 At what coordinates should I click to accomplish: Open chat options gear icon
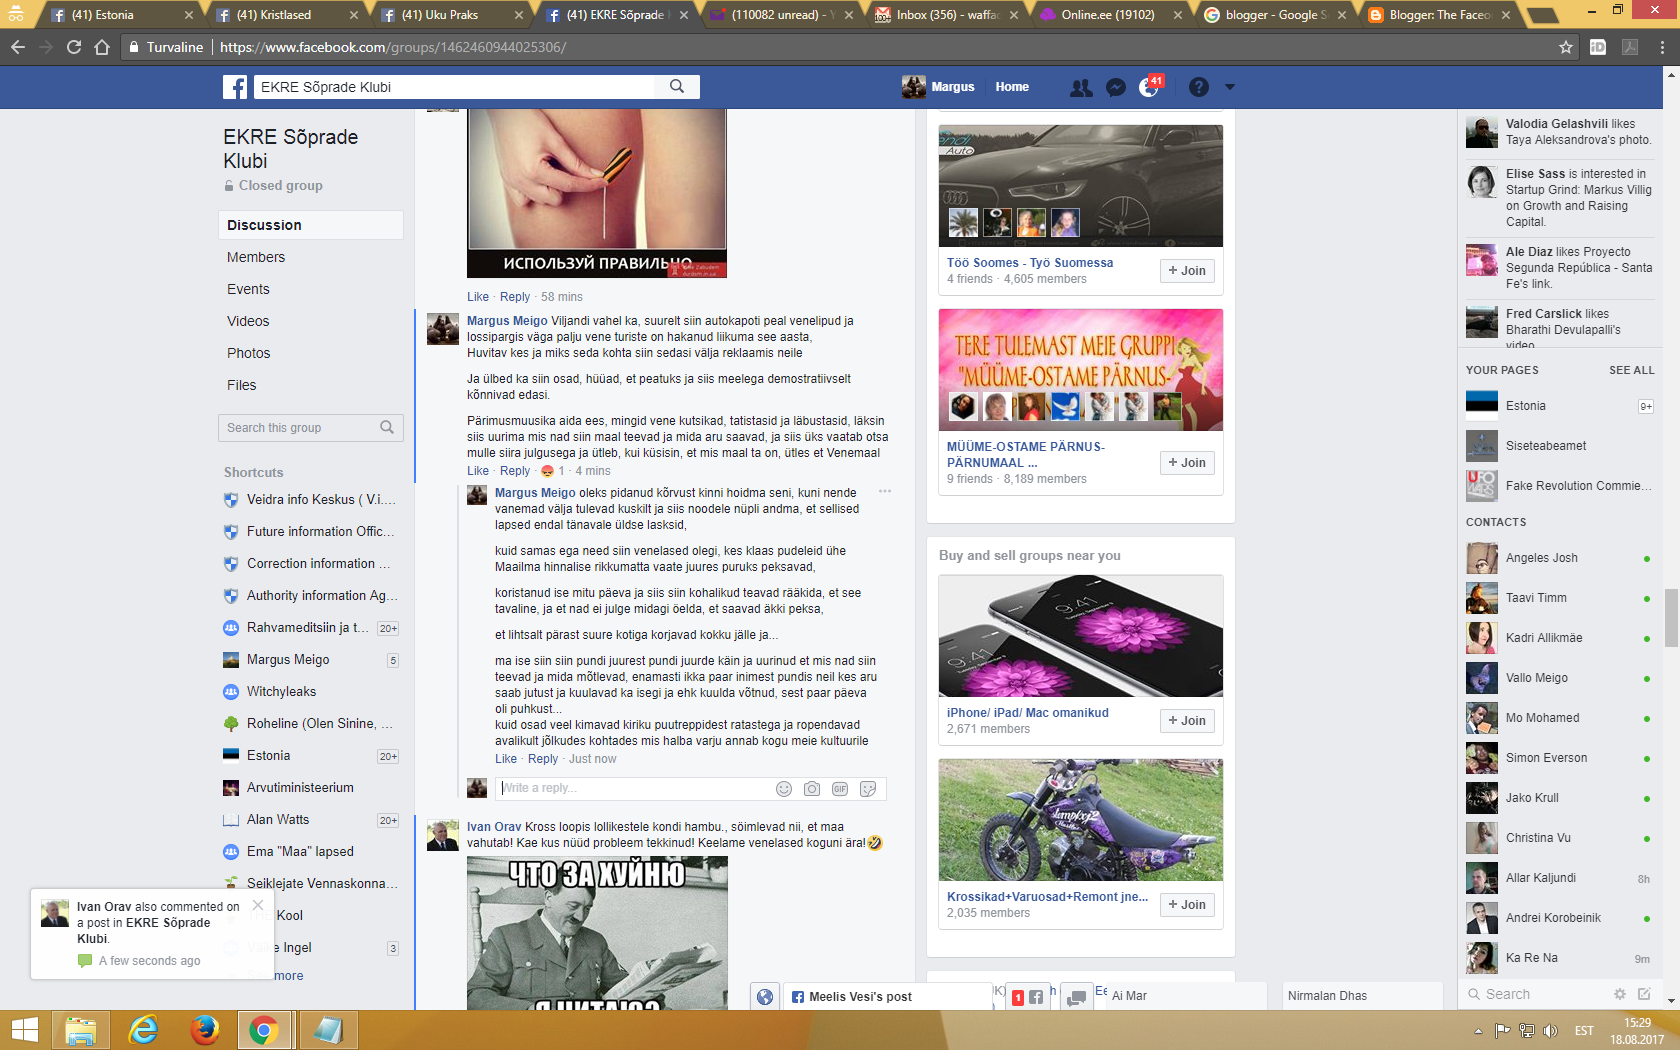tap(1620, 994)
